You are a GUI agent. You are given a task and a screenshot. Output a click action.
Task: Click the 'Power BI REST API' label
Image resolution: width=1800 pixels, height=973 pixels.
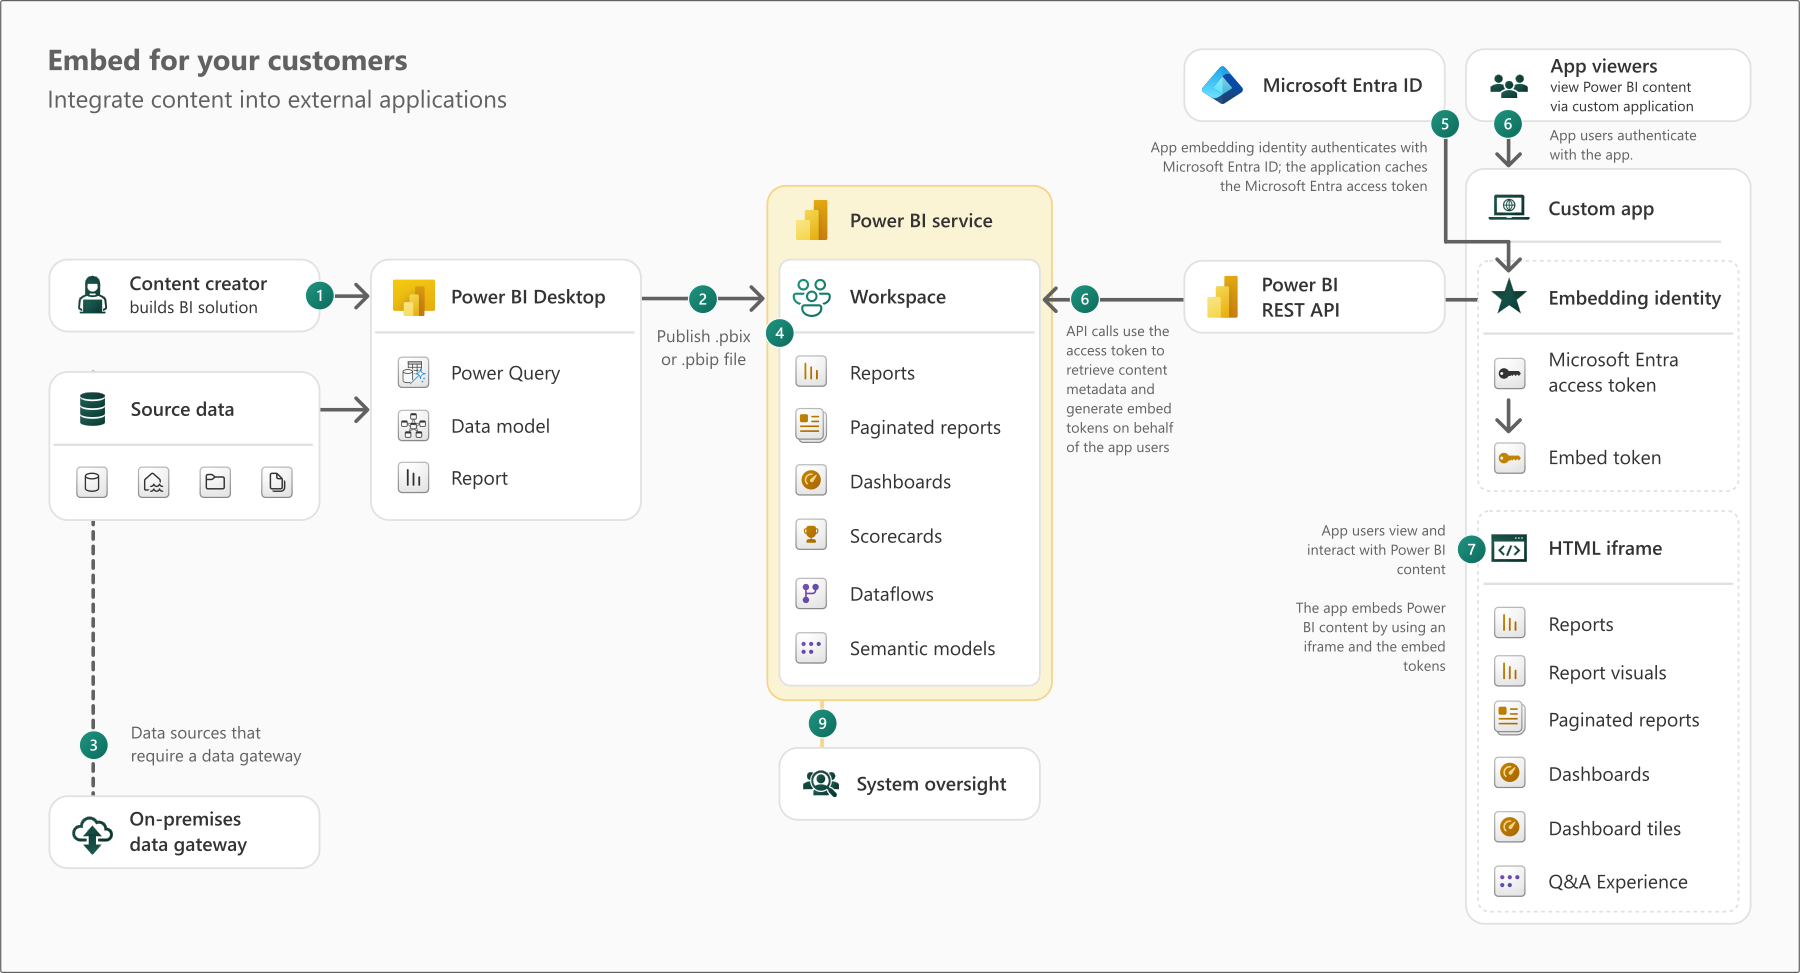[1300, 297]
